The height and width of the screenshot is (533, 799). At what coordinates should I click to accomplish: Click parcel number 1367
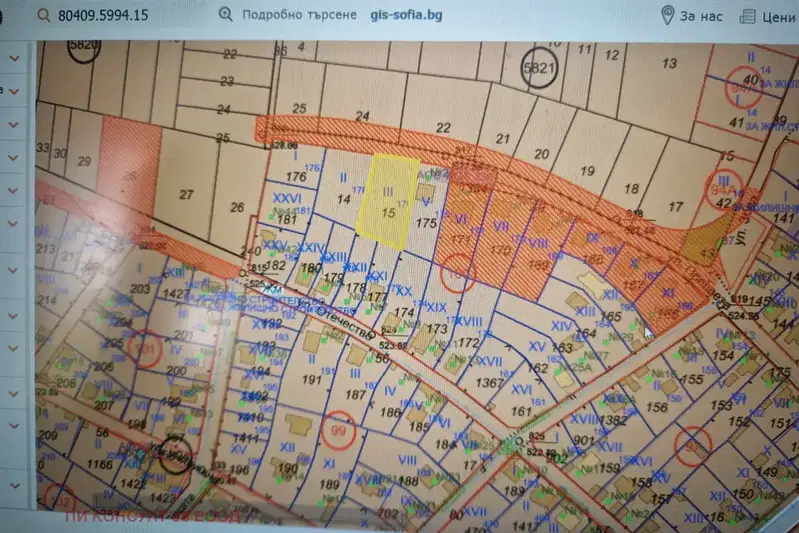pyautogui.click(x=490, y=382)
